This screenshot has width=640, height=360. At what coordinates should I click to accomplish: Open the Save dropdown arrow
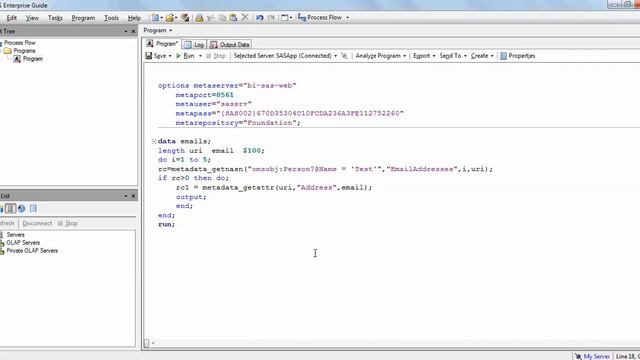170,56
